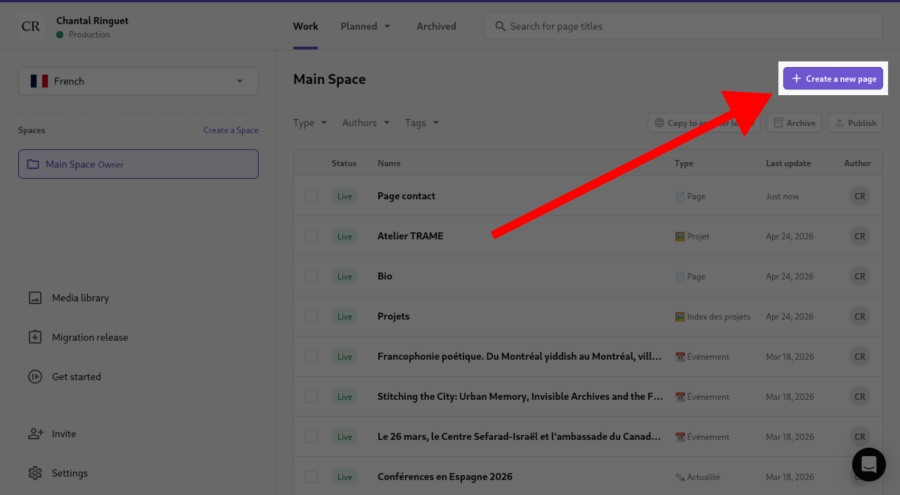Viewport: 900px width, 495px height.
Task: Click the Name column header
Action: 389,163
